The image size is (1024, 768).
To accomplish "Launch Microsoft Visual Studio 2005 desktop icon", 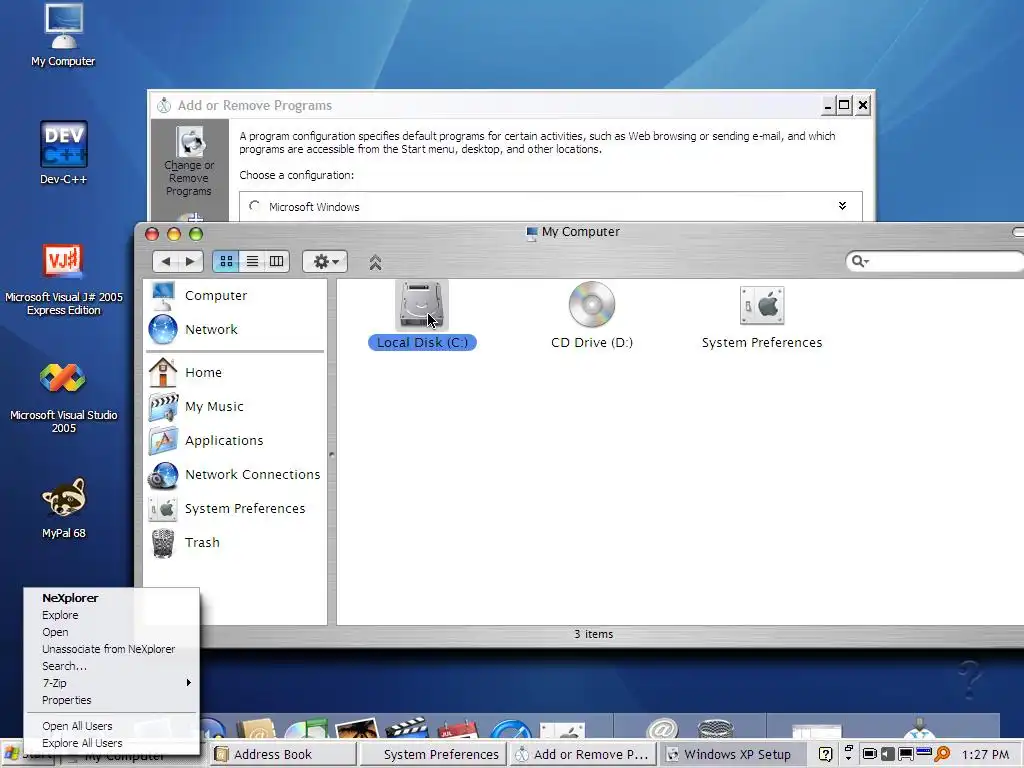I will pos(63,397).
